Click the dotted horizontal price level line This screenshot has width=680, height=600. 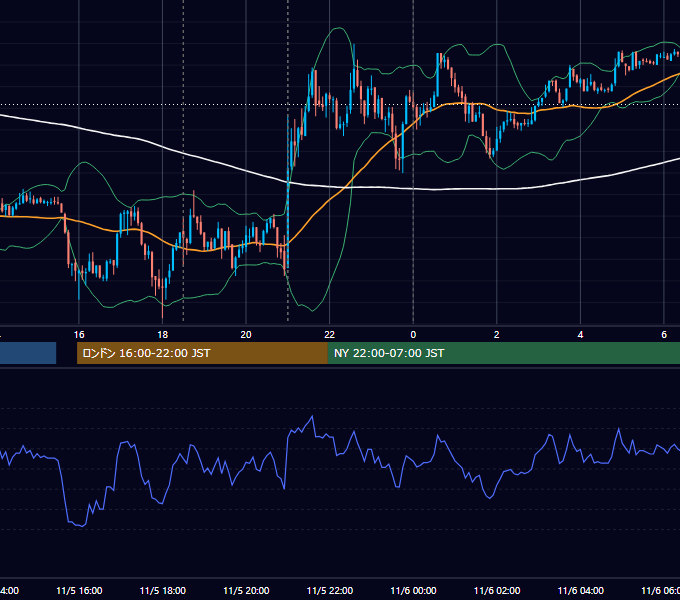click(340, 104)
